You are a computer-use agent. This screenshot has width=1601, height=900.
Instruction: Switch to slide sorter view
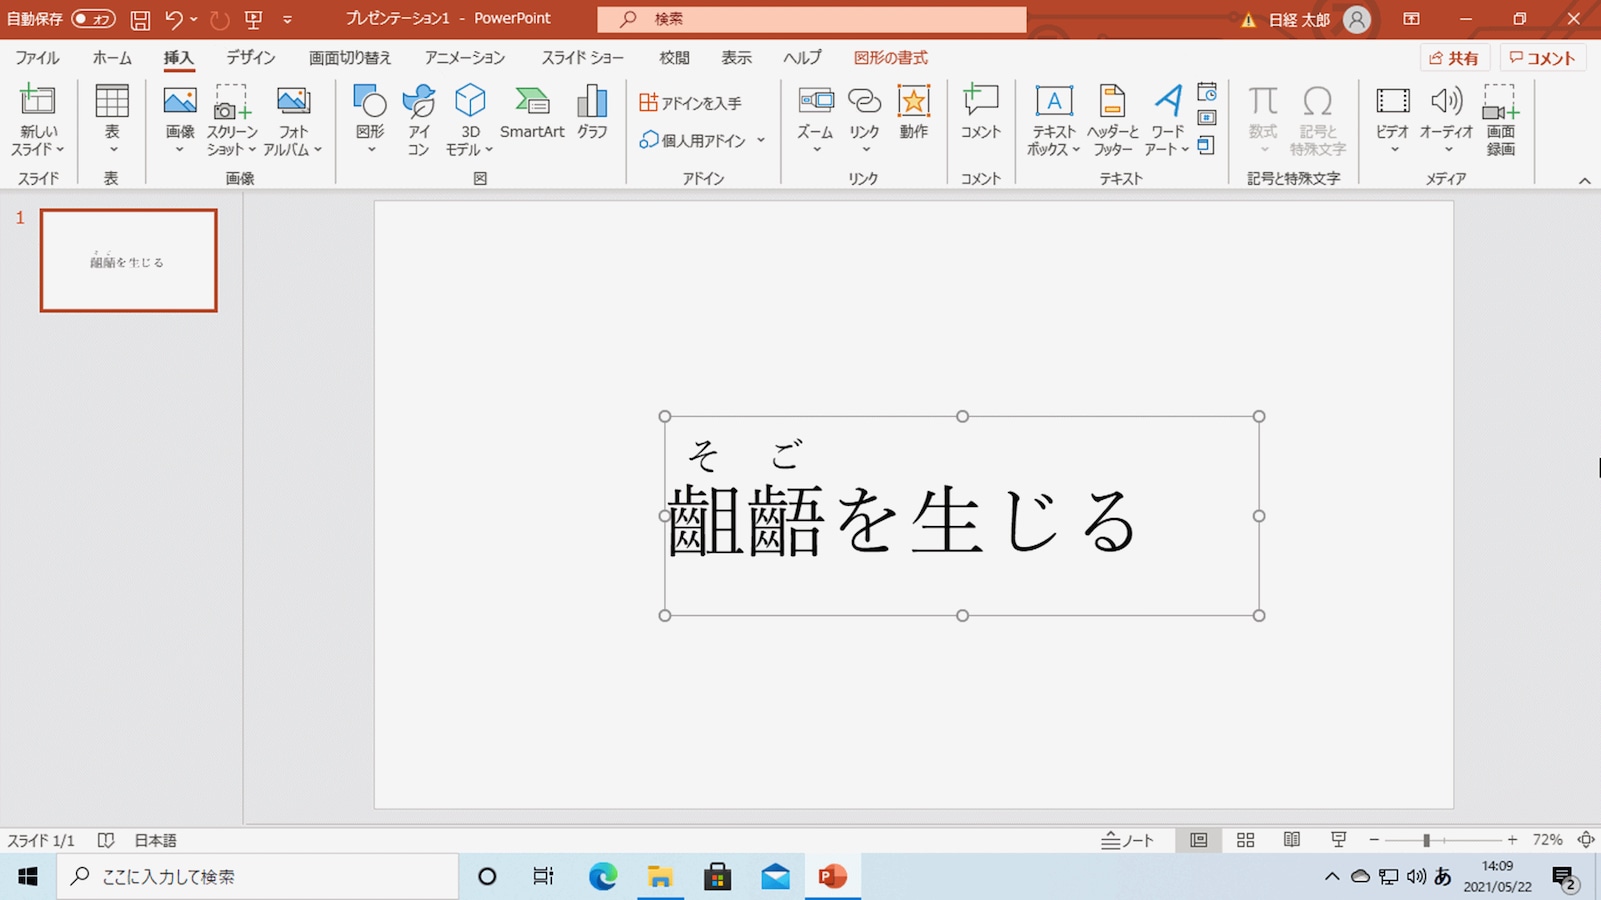(x=1245, y=840)
